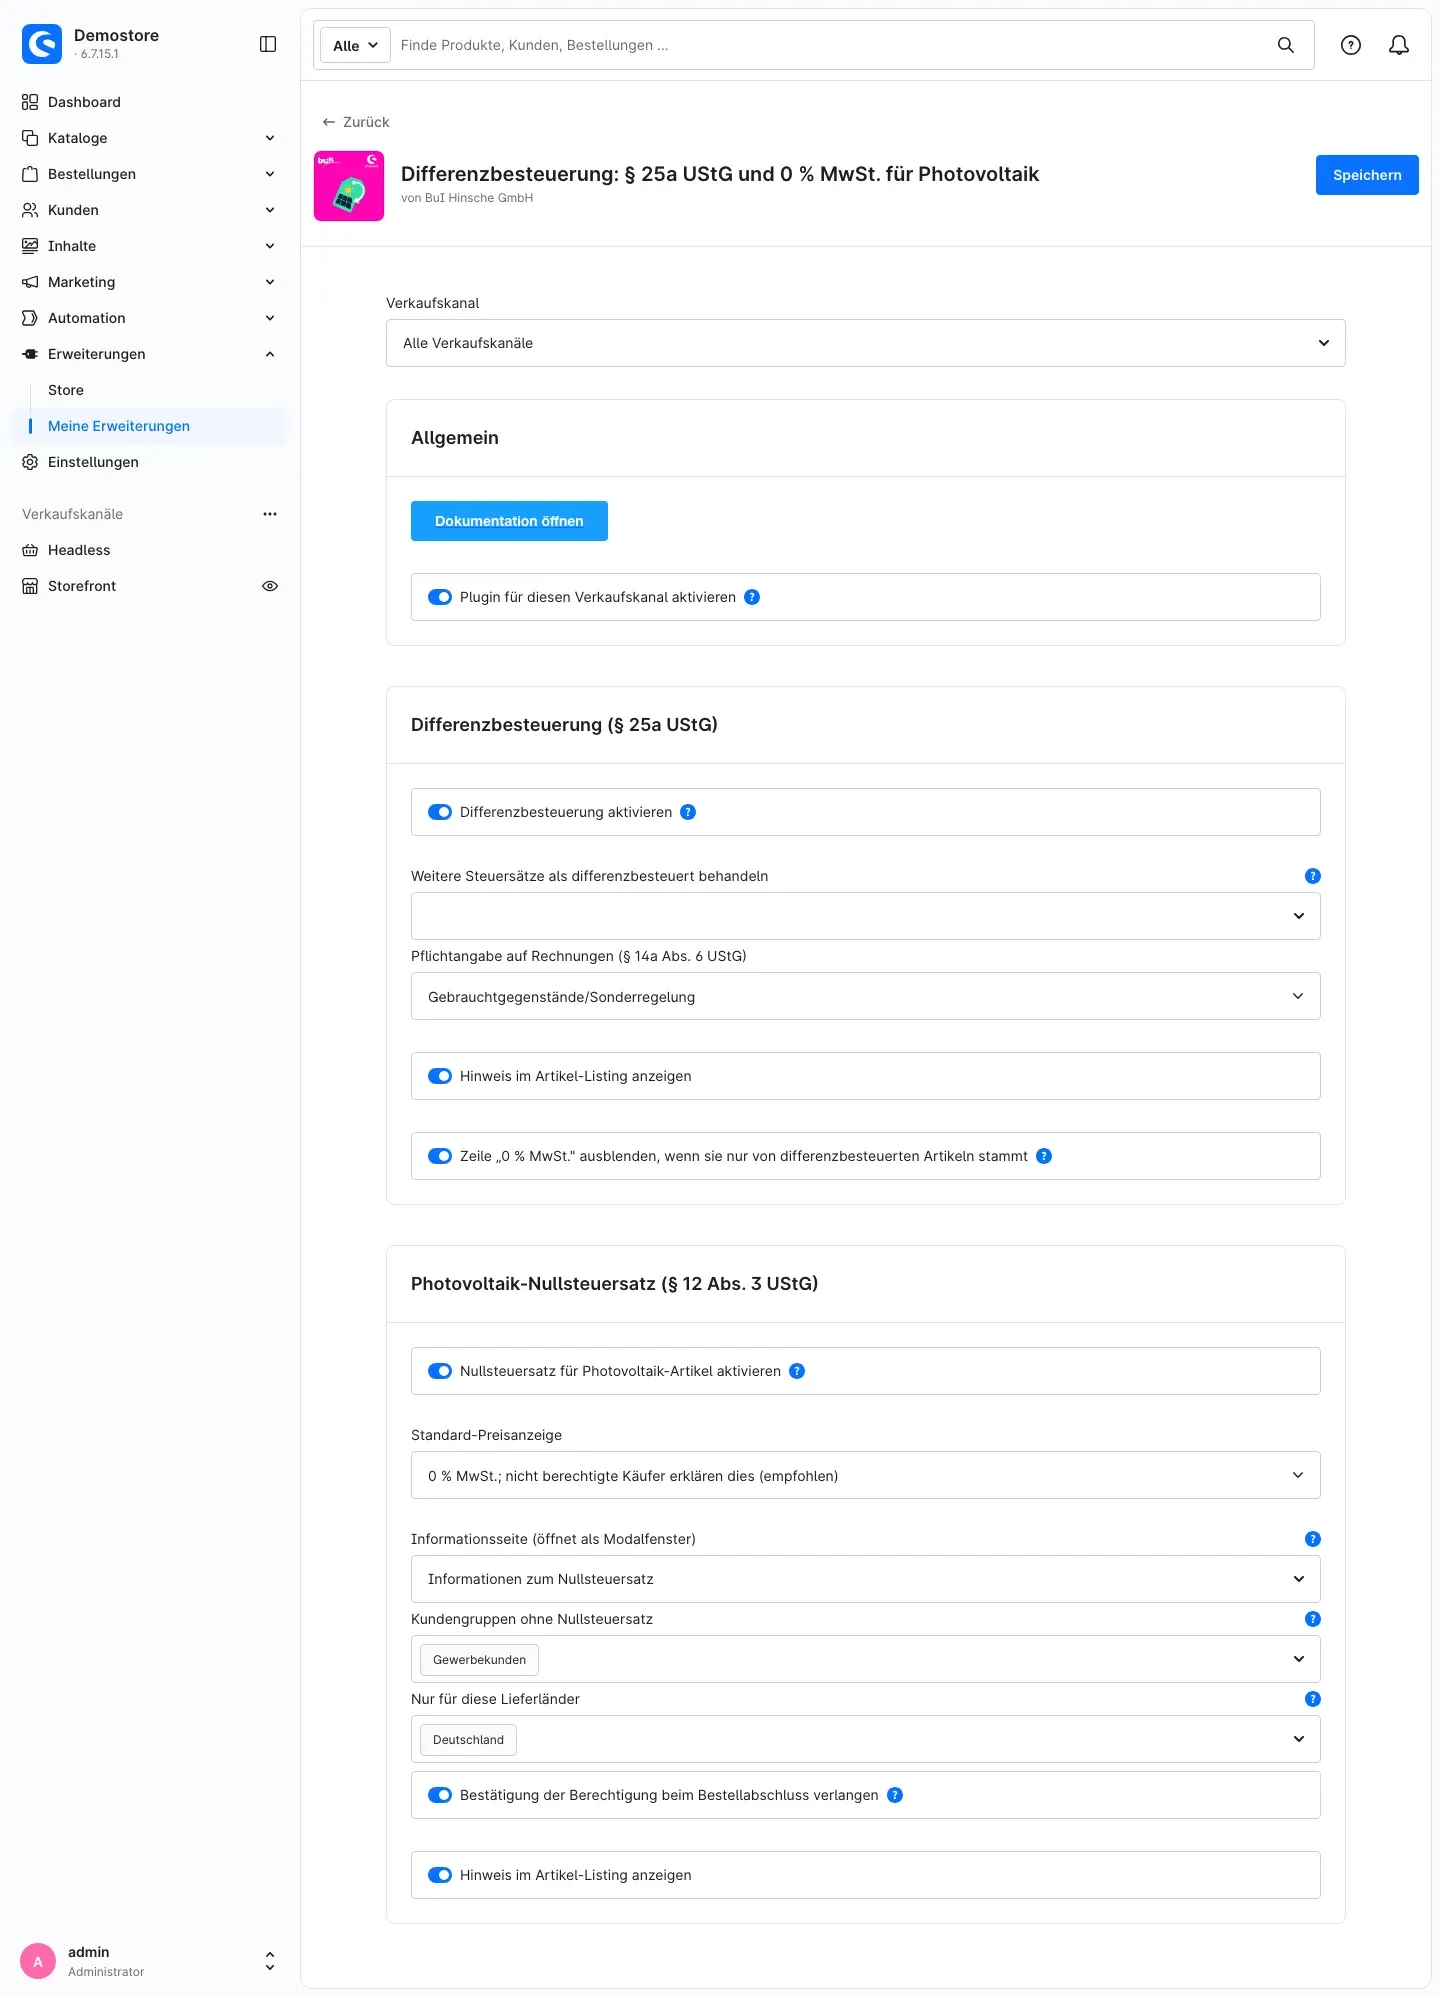Image resolution: width=1440 pixels, height=1997 pixels.
Task: Click help icon for Weitere Steuersätze field
Action: click(1313, 876)
